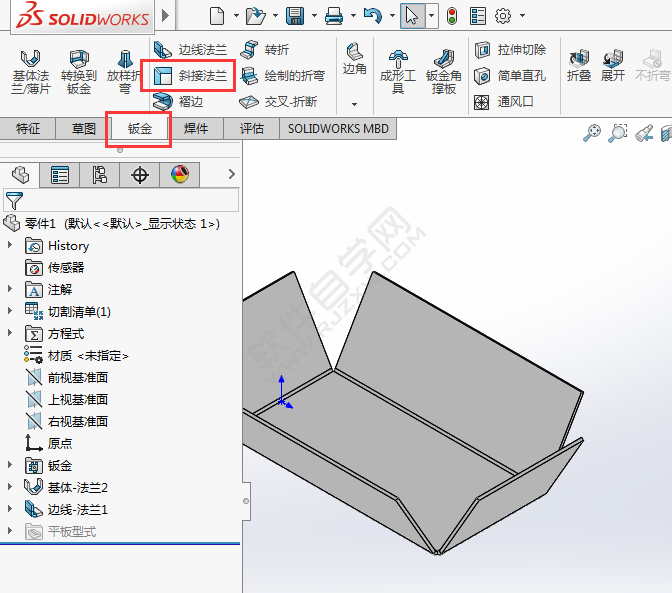The height and width of the screenshot is (593, 672).
Task: Select 前视基准面 in the feature tree
Action: click(x=77, y=378)
